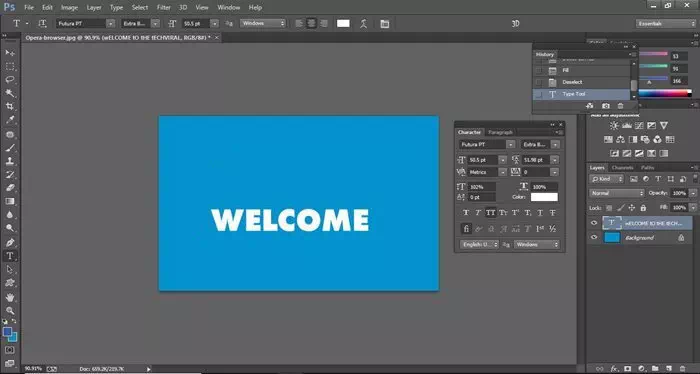Image resolution: width=700 pixels, height=374 pixels.
Task: Open font style dropdown in options bar
Action: (155, 23)
